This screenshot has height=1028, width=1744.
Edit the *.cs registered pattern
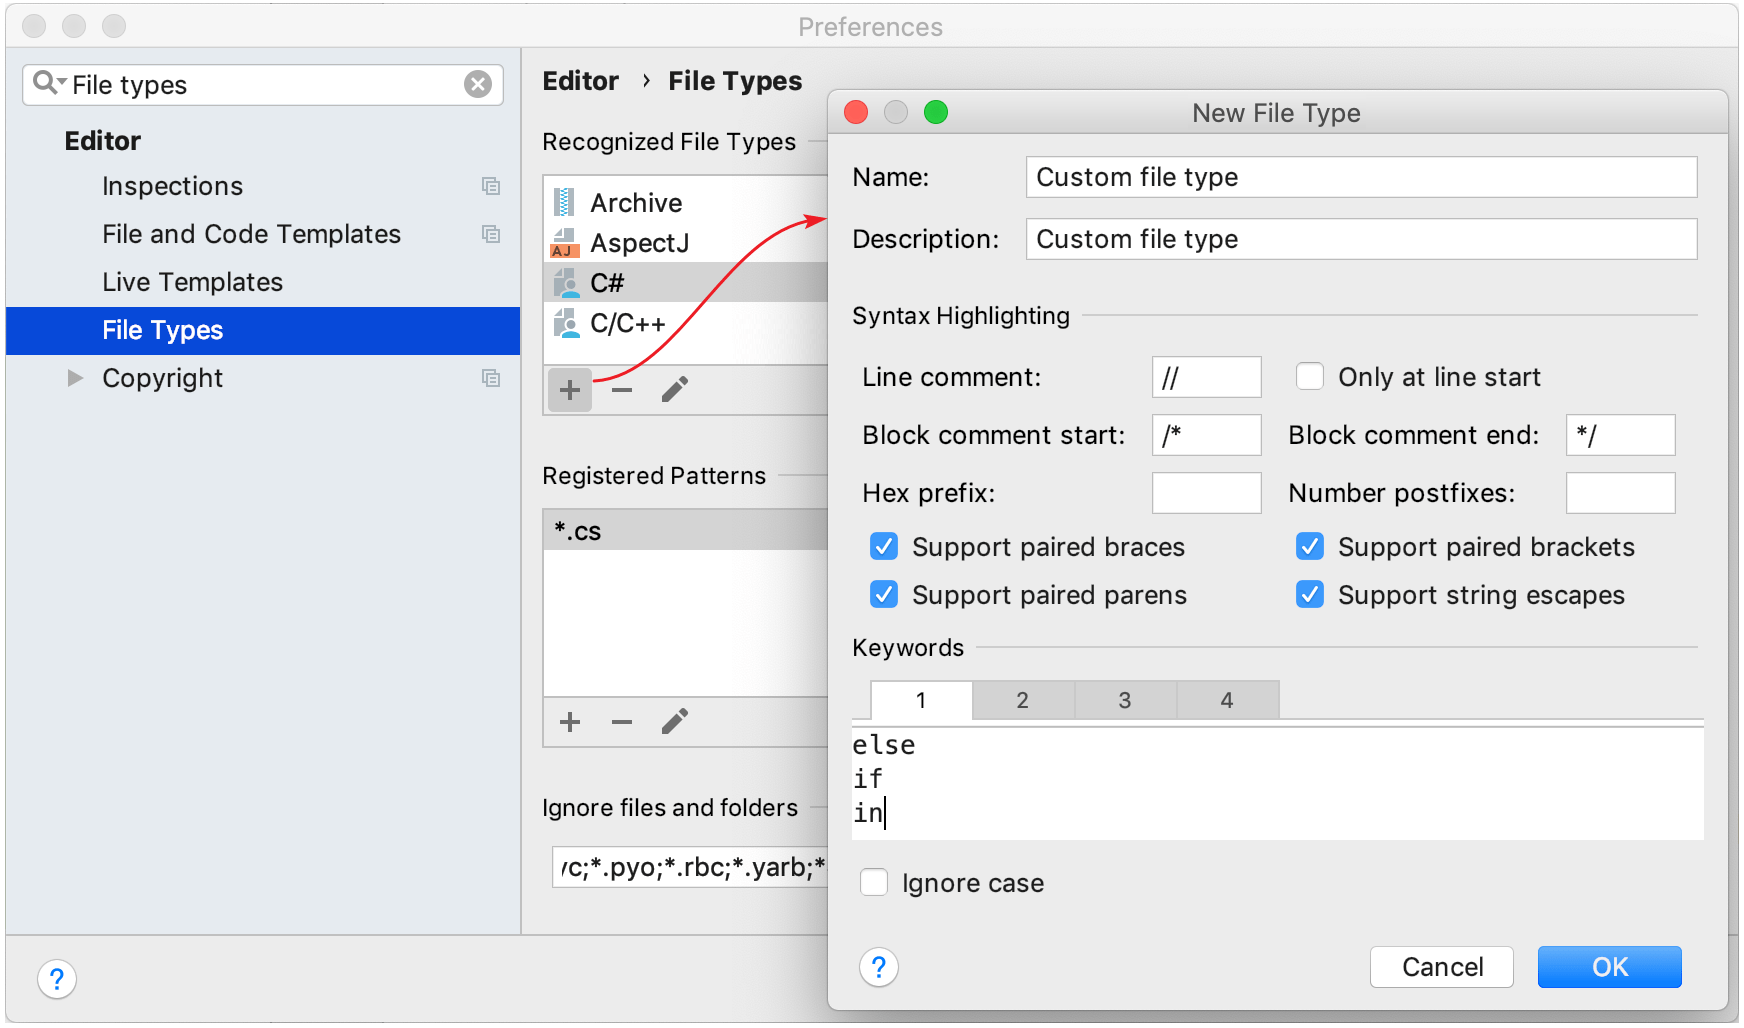click(674, 722)
